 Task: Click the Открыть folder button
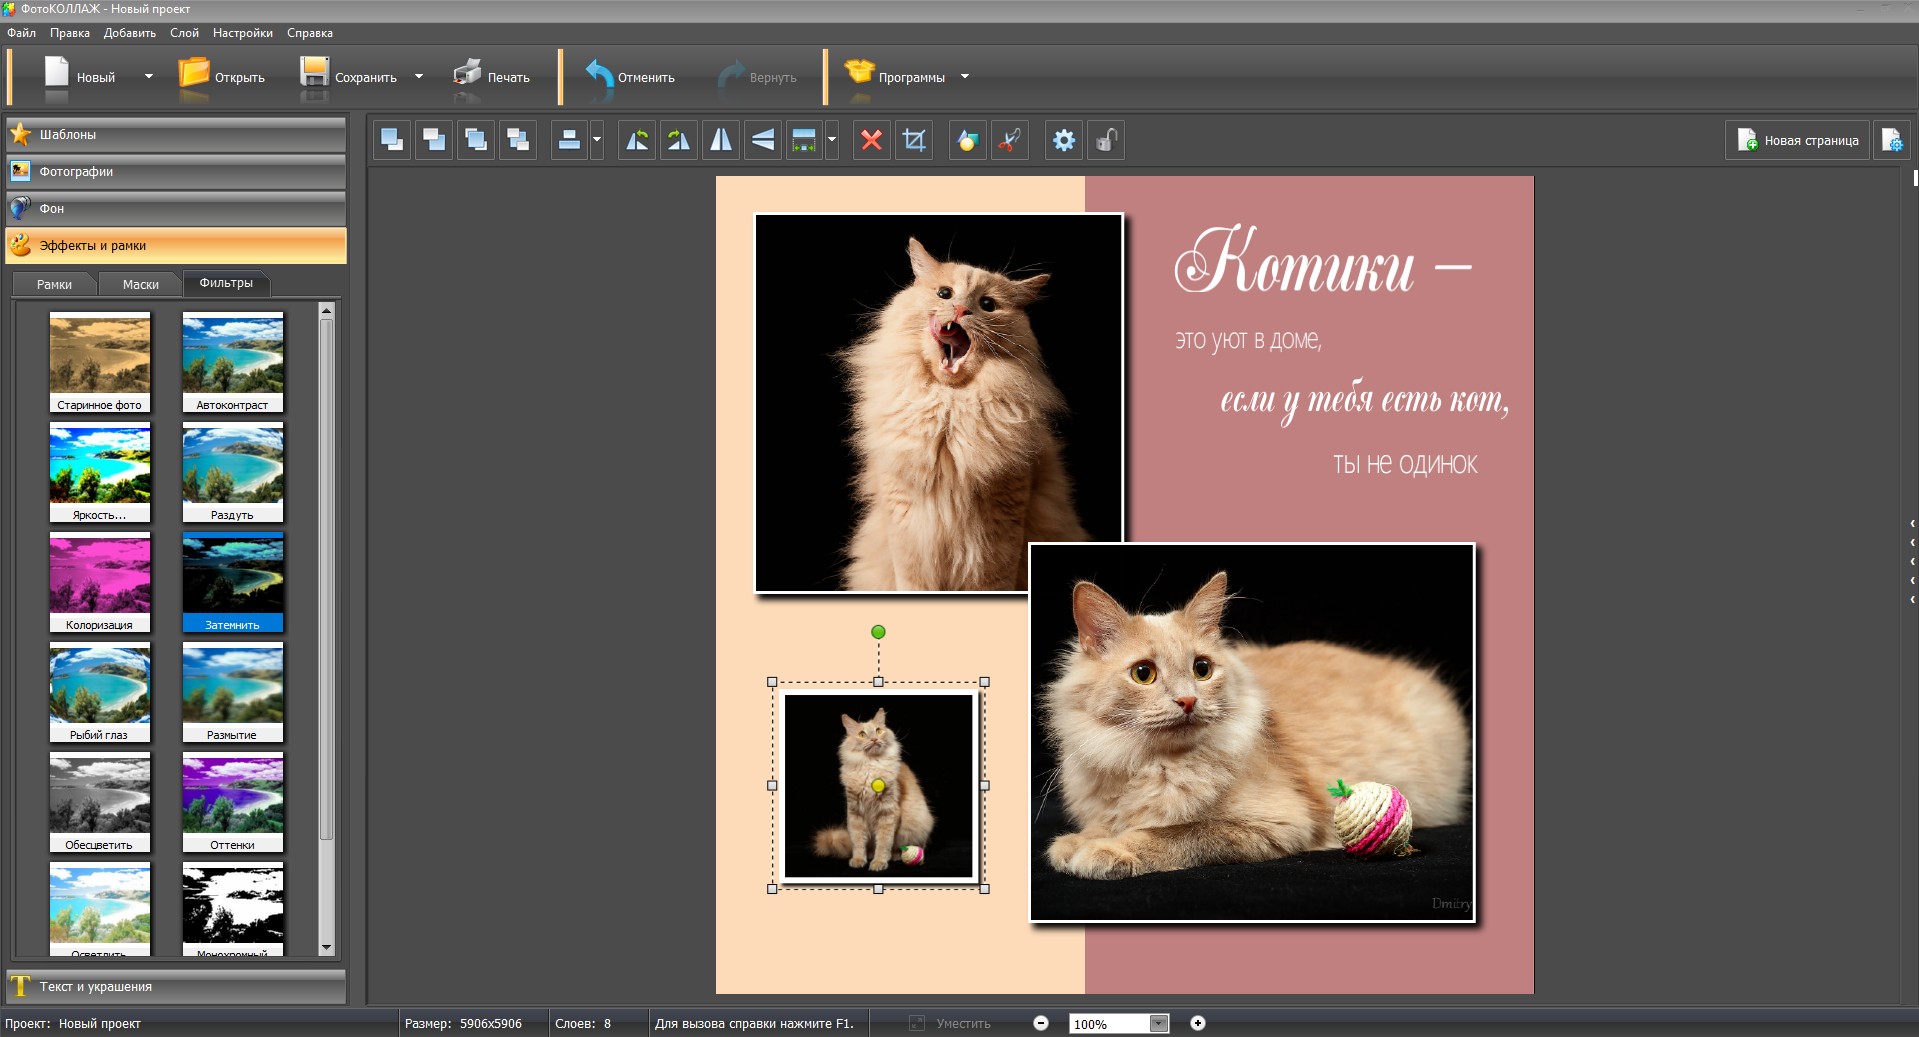point(222,77)
